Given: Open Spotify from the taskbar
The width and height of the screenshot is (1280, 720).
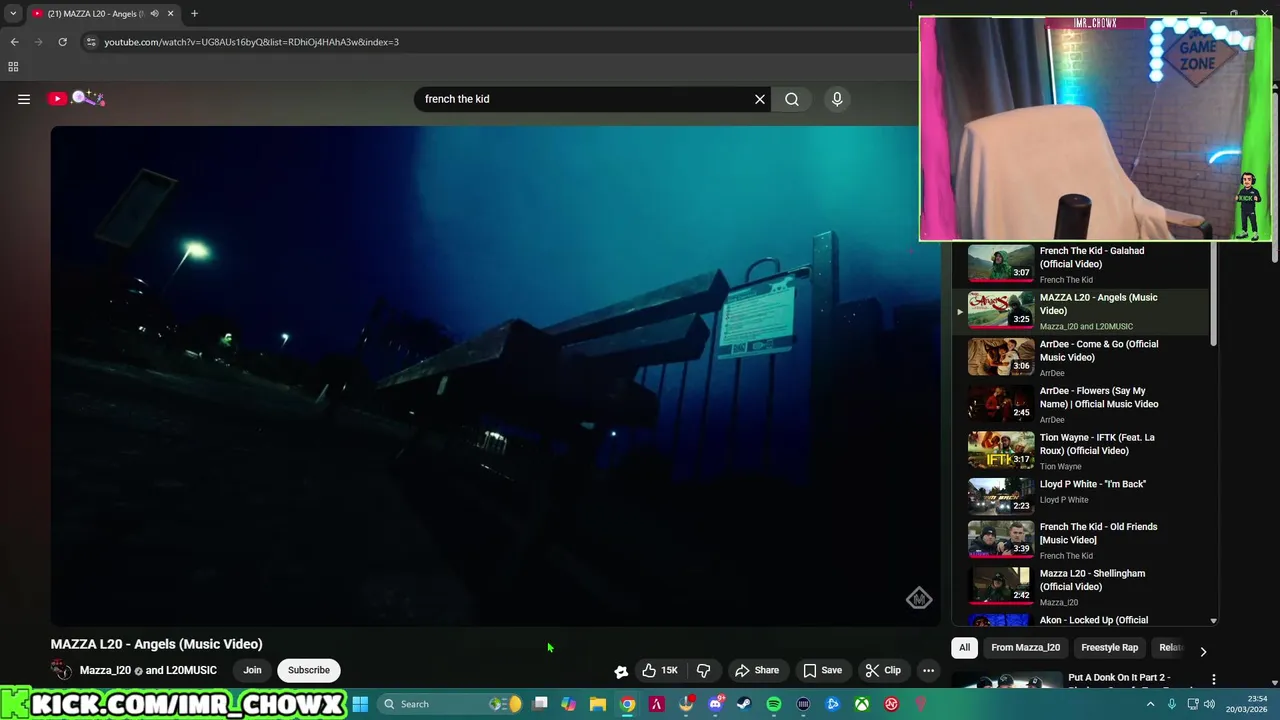Looking at the screenshot, I should [774, 704].
